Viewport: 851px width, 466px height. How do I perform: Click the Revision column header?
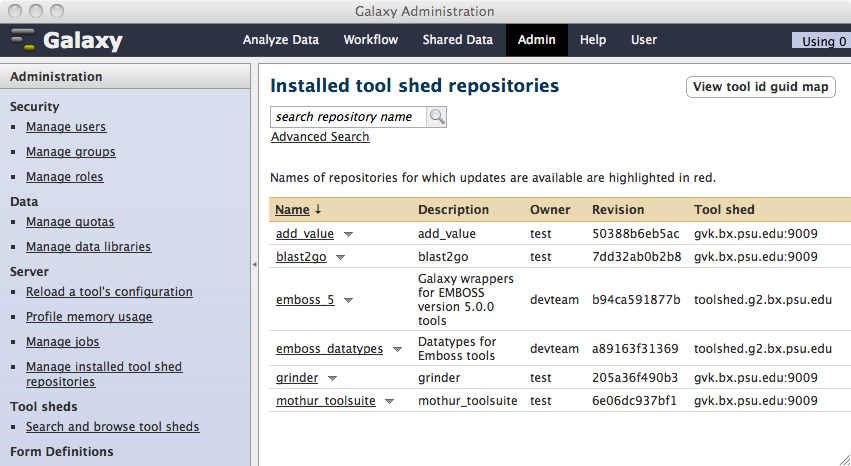coord(618,210)
